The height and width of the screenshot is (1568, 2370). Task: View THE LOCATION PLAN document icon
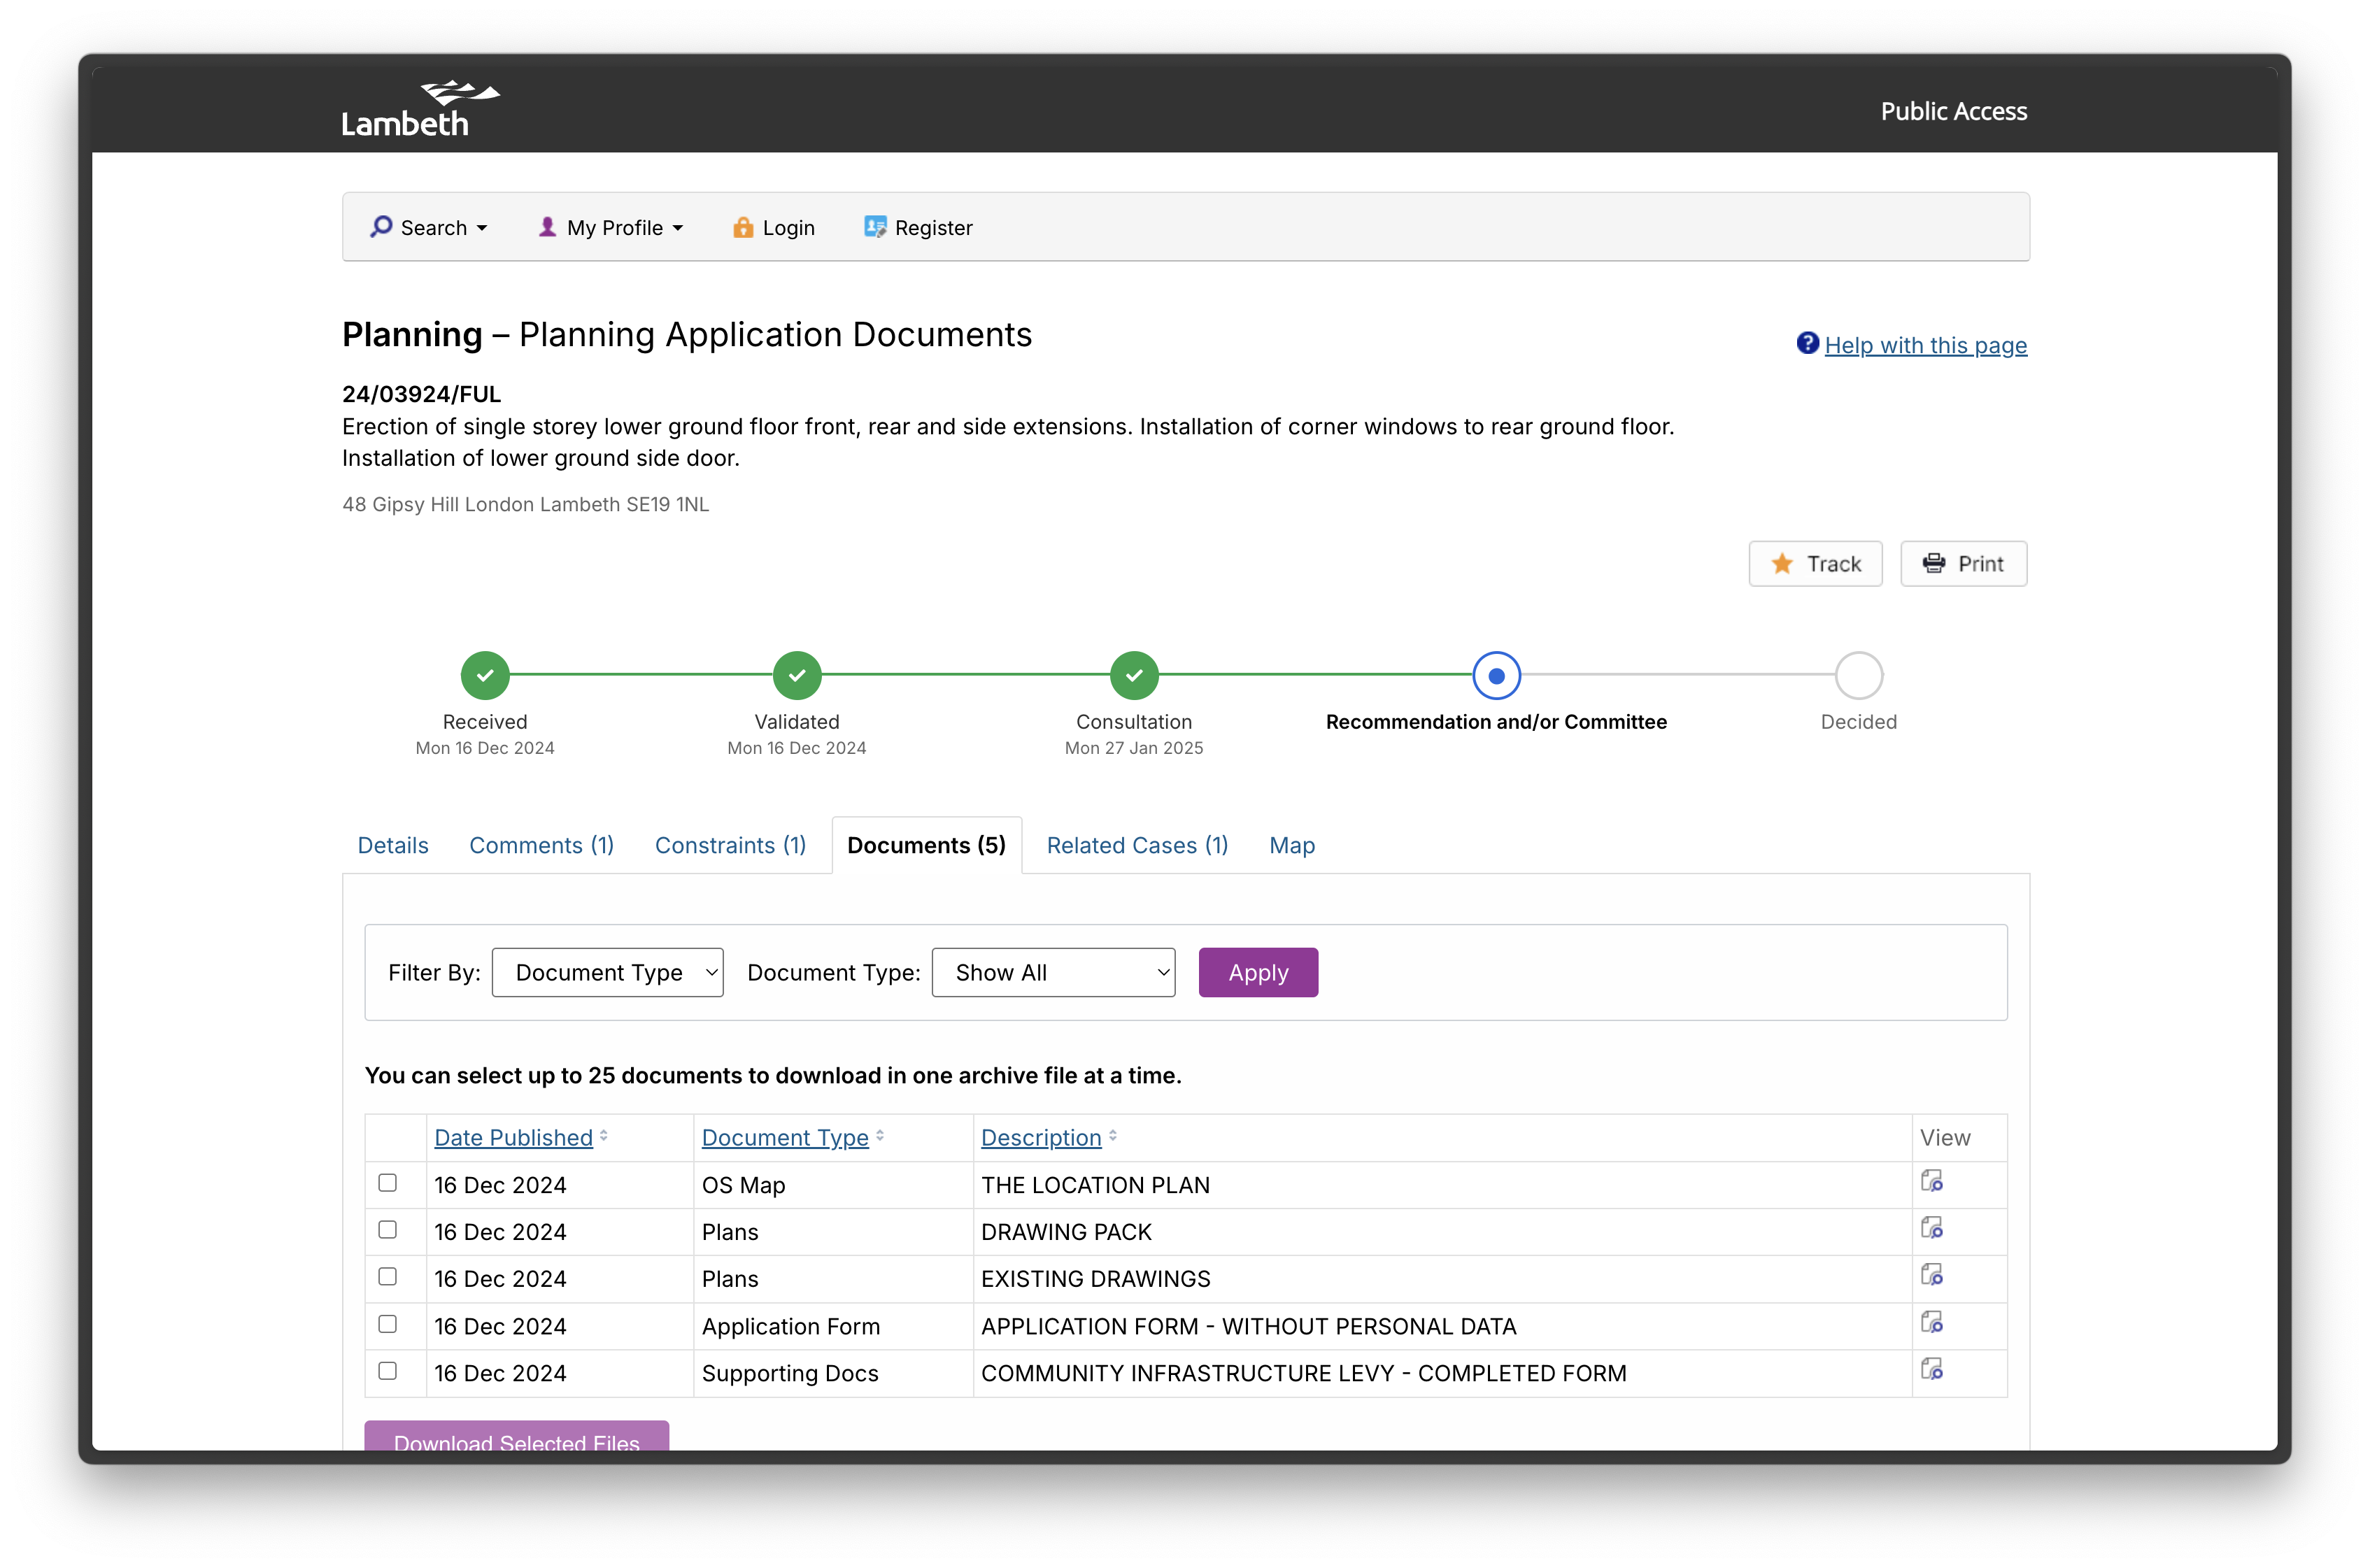coord(1932,1182)
